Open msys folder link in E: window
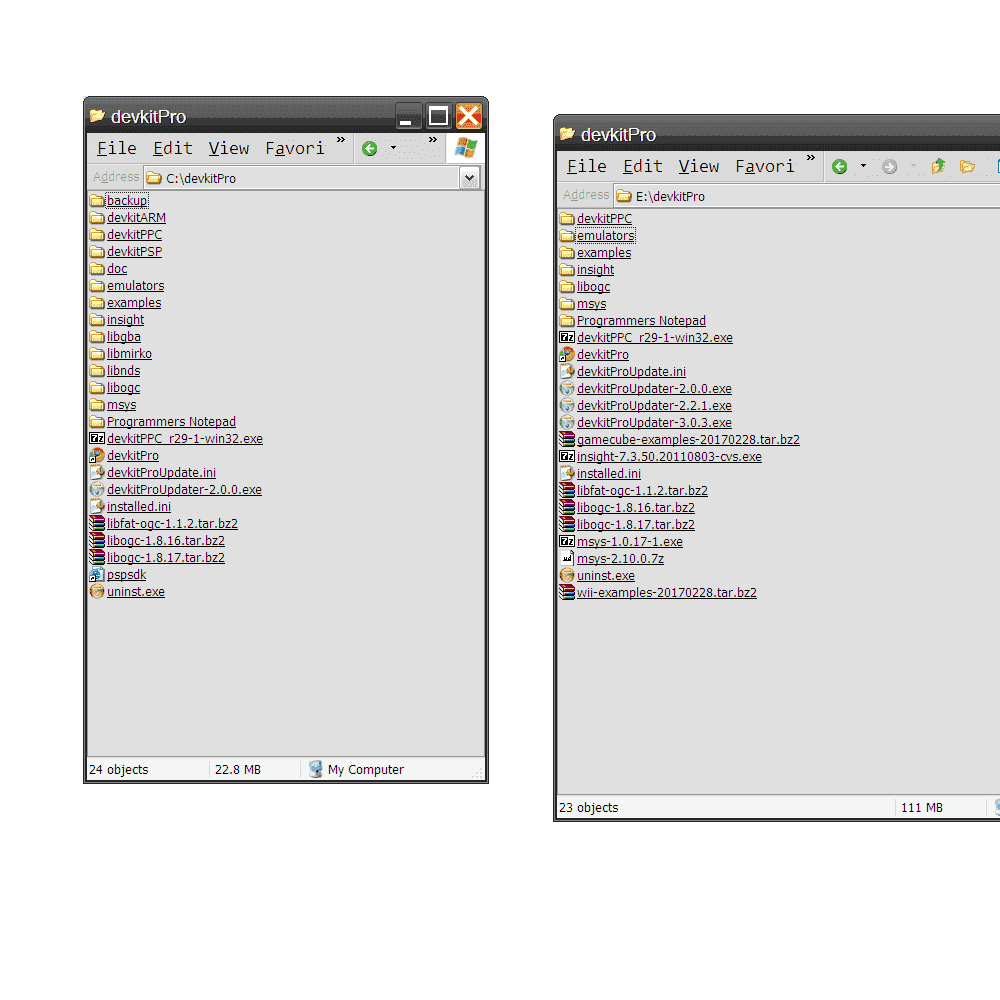The height and width of the screenshot is (1000, 1000). point(592,304)
